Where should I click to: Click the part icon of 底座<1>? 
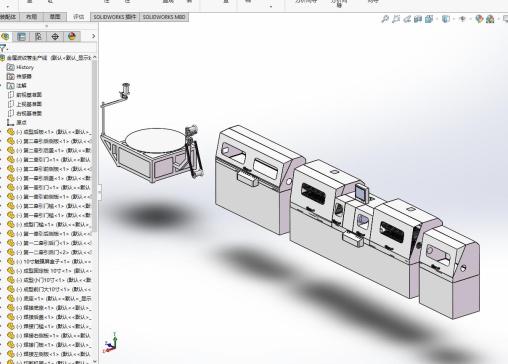[11, 298]
